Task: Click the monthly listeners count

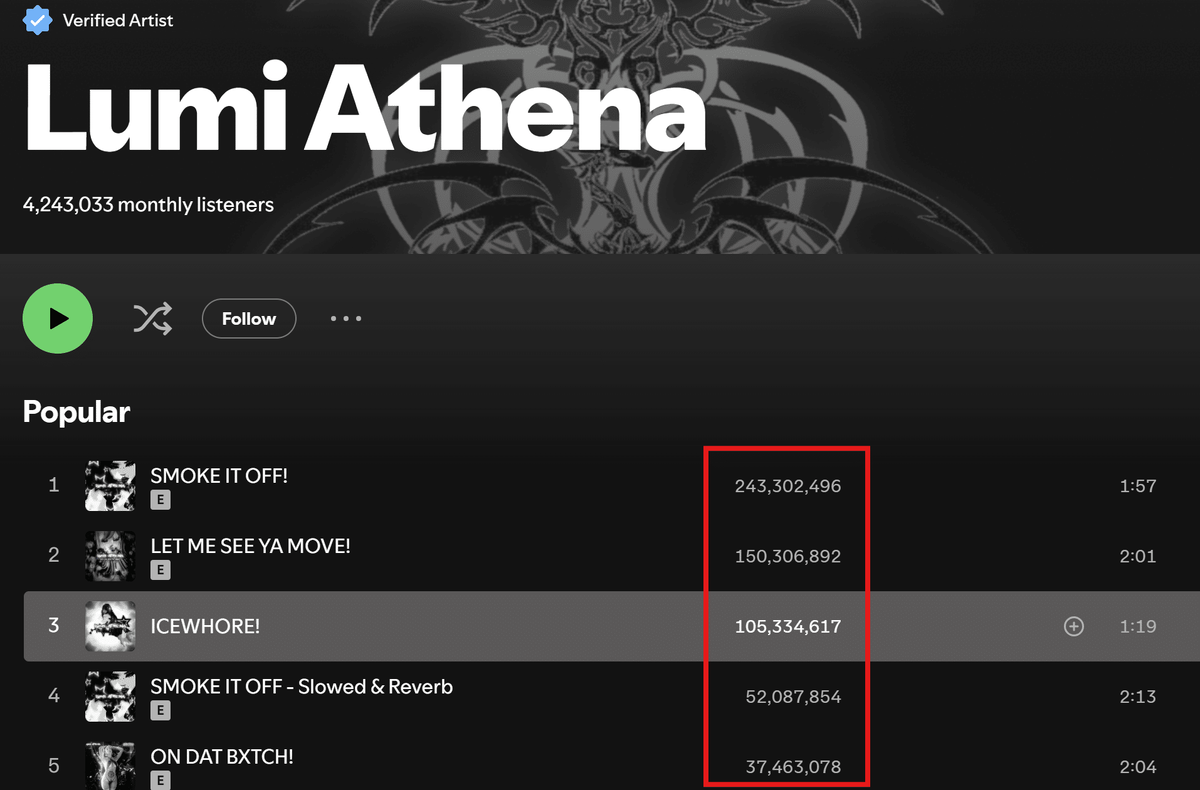Action: [148, 204]
